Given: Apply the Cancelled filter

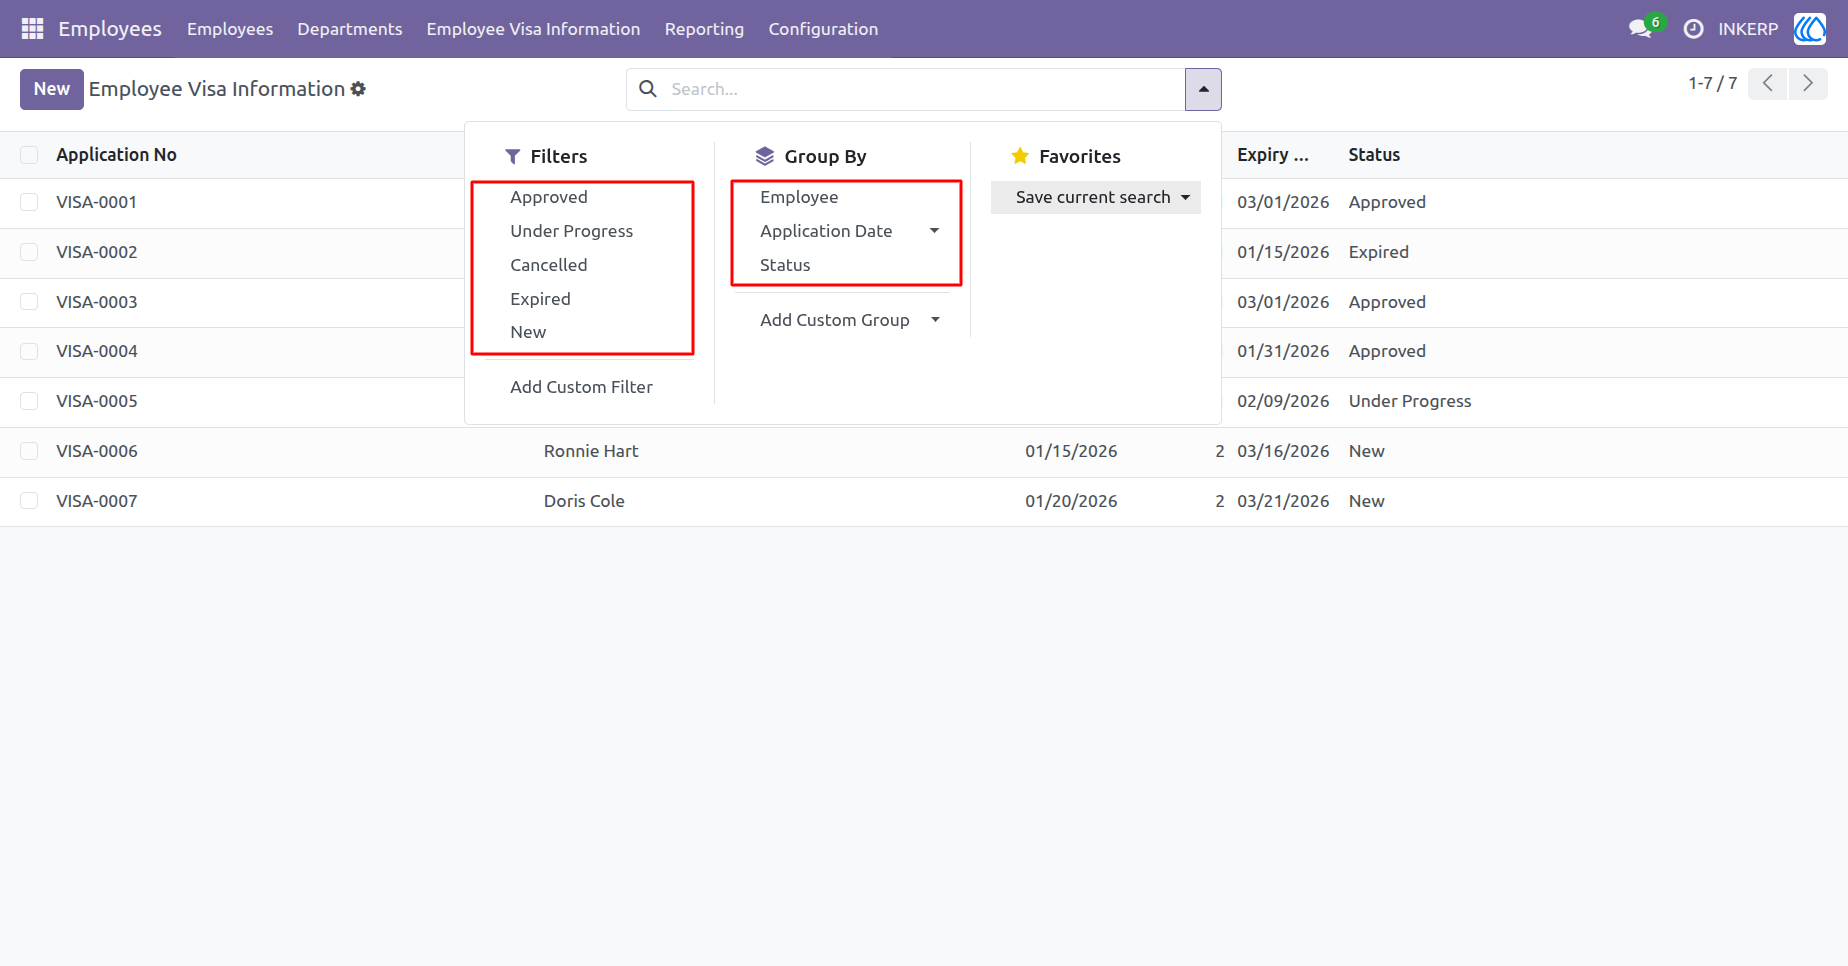Looking at the screenshot, I should pos(548,265).
